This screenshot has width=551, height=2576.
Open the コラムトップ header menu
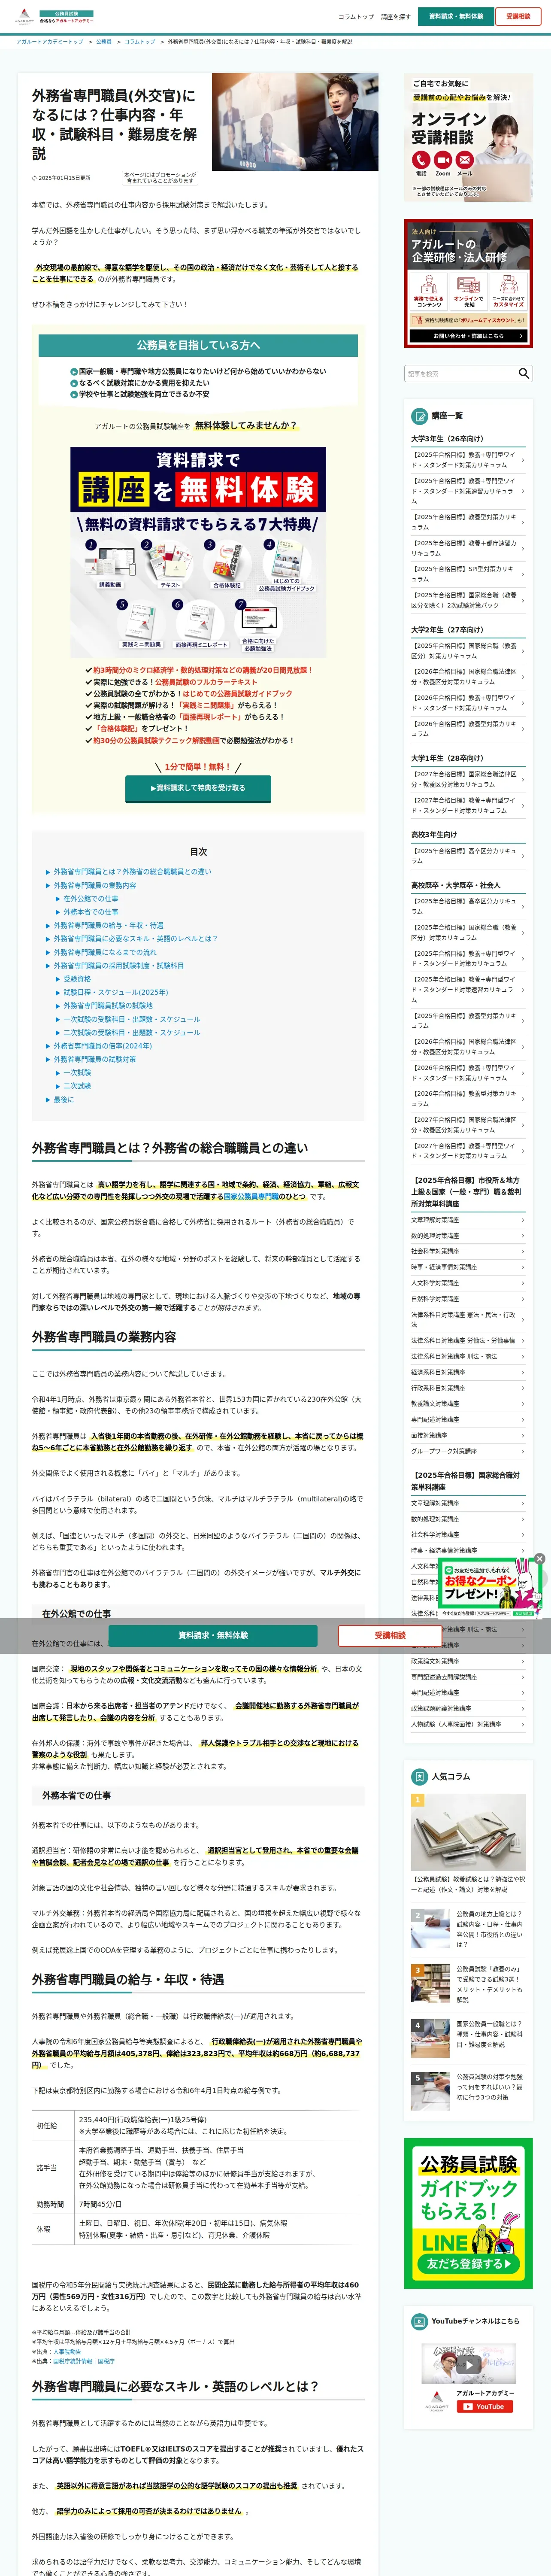coord(356,17)
